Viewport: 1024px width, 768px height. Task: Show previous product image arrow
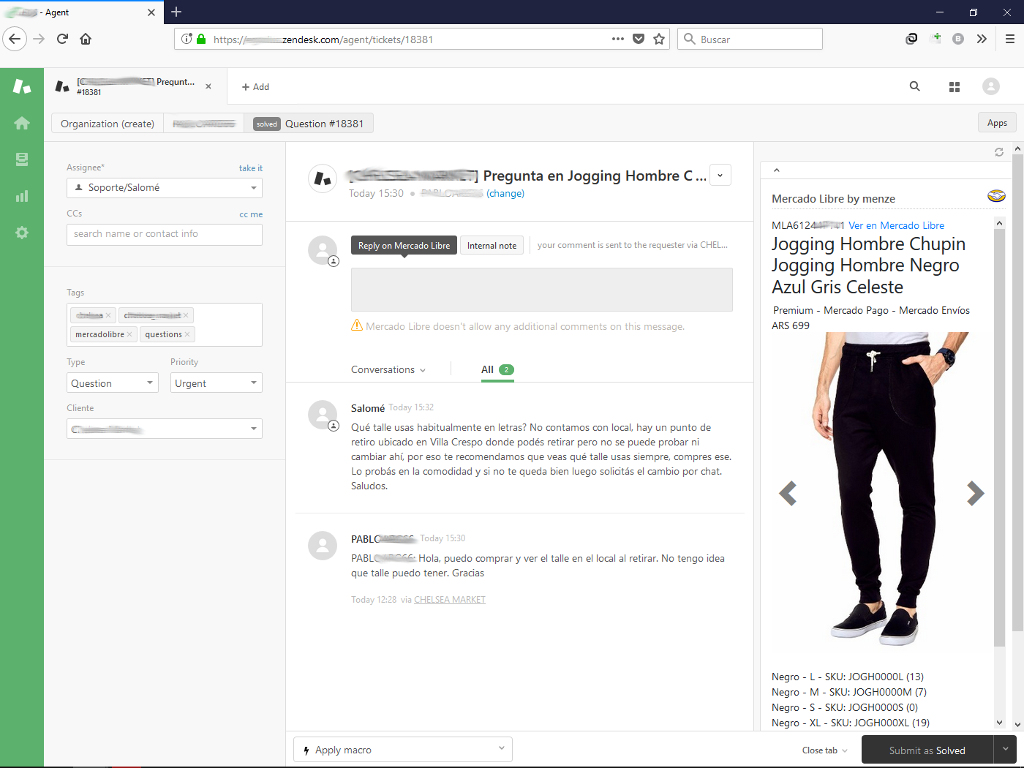click(788, 493)
